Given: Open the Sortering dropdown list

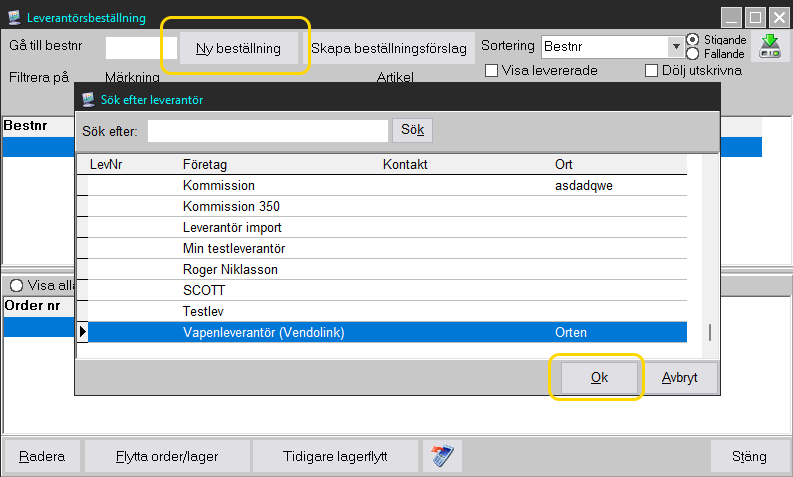Looking at the screenshot, I should pos(675,47).
